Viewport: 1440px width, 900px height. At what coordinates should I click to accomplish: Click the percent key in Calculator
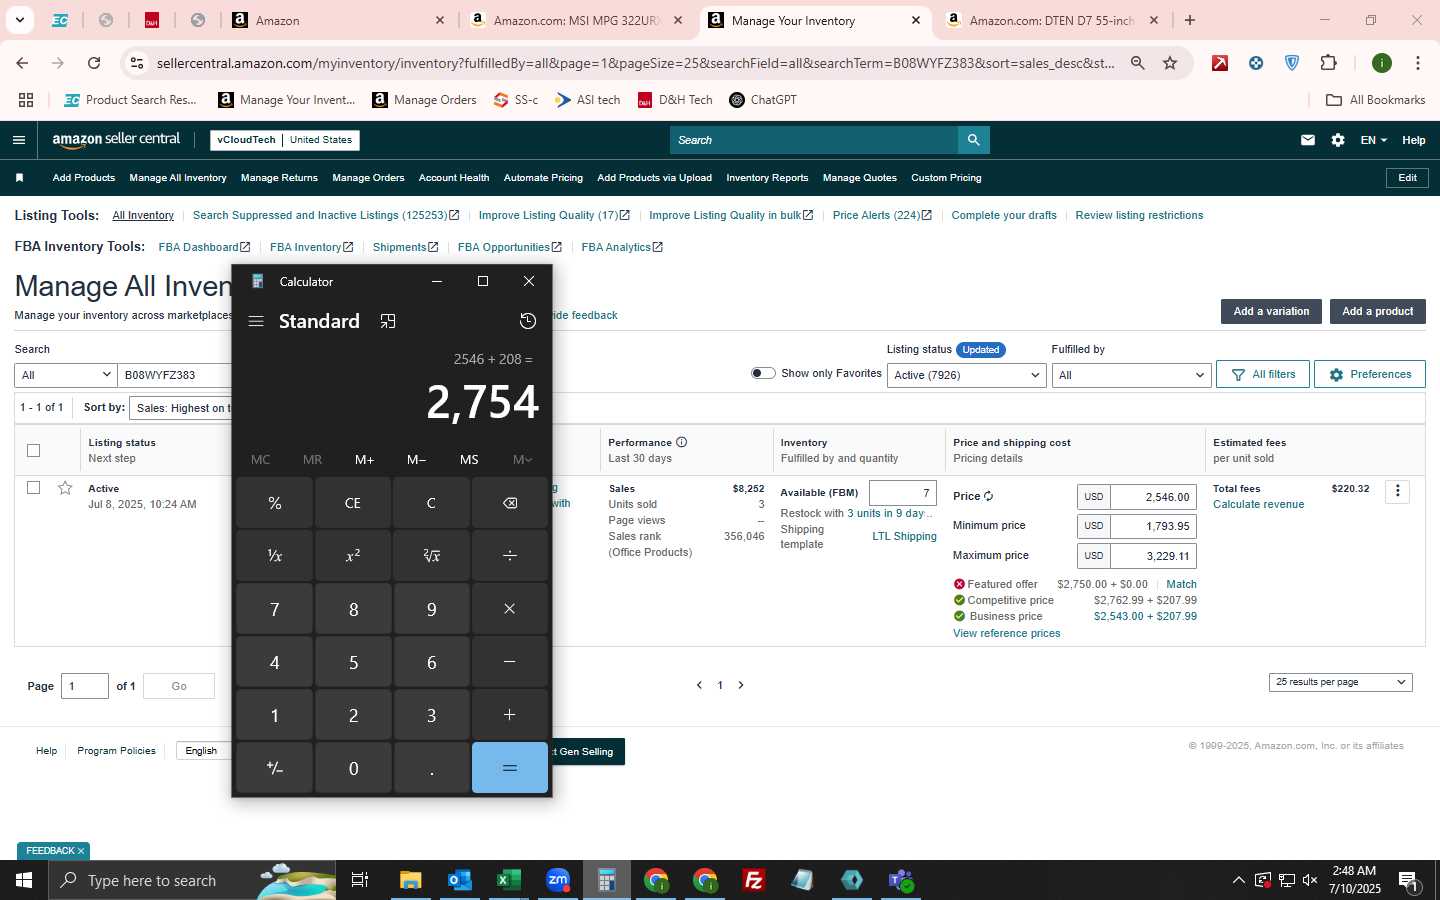pyautogui.click(x=275, y=503)
